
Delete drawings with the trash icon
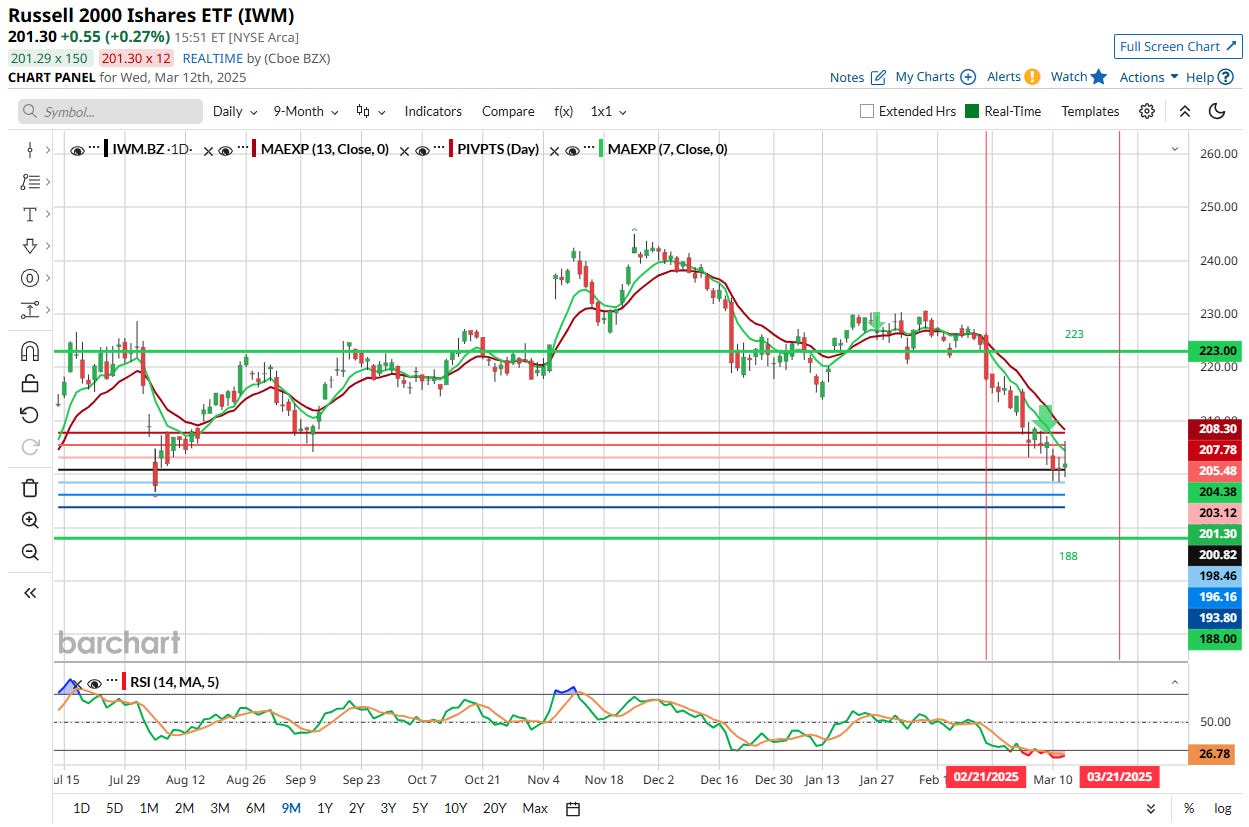click(30, 488)
